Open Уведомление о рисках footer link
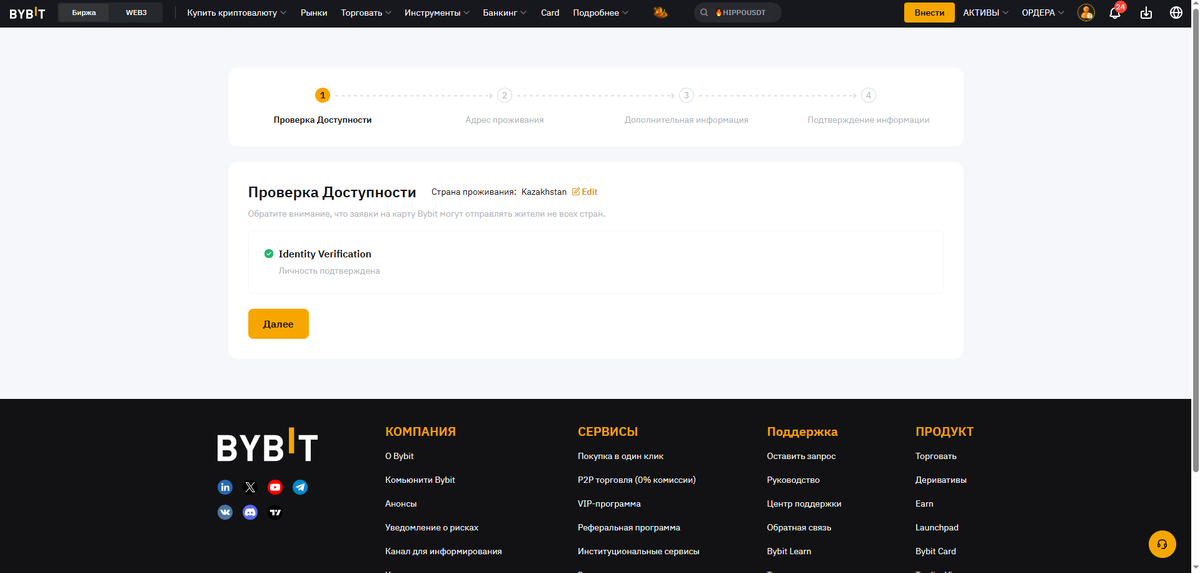 432,527
